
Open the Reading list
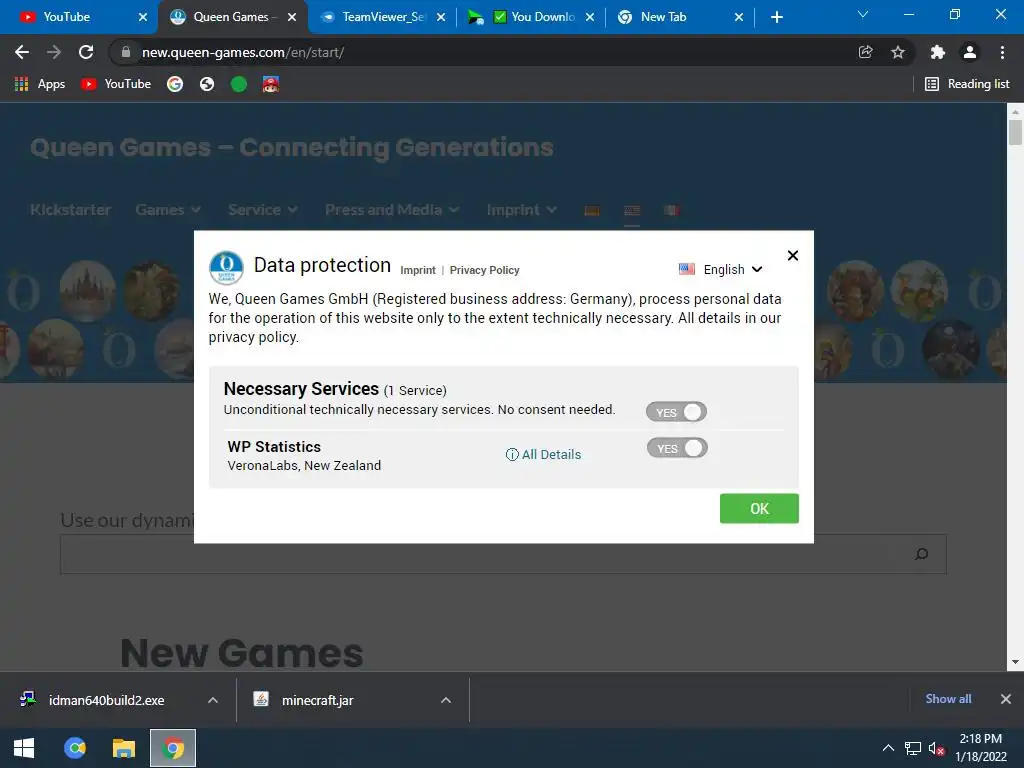967,84
